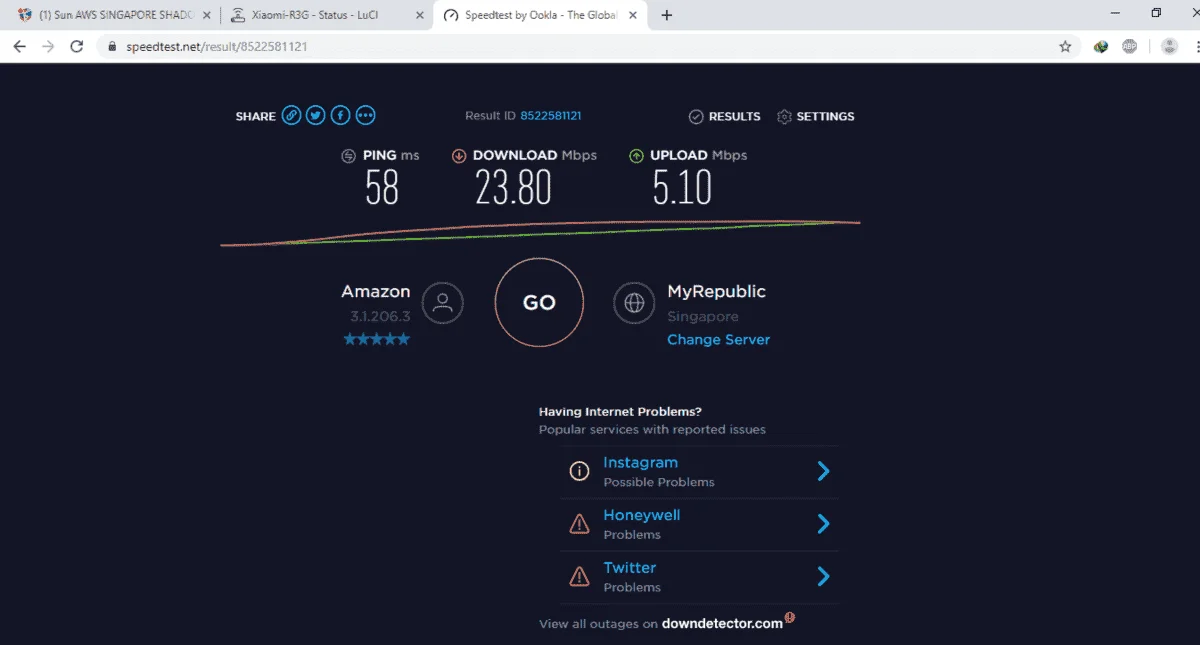Click download speed value 23.80
1200x645 pixels.
[513, 187]
